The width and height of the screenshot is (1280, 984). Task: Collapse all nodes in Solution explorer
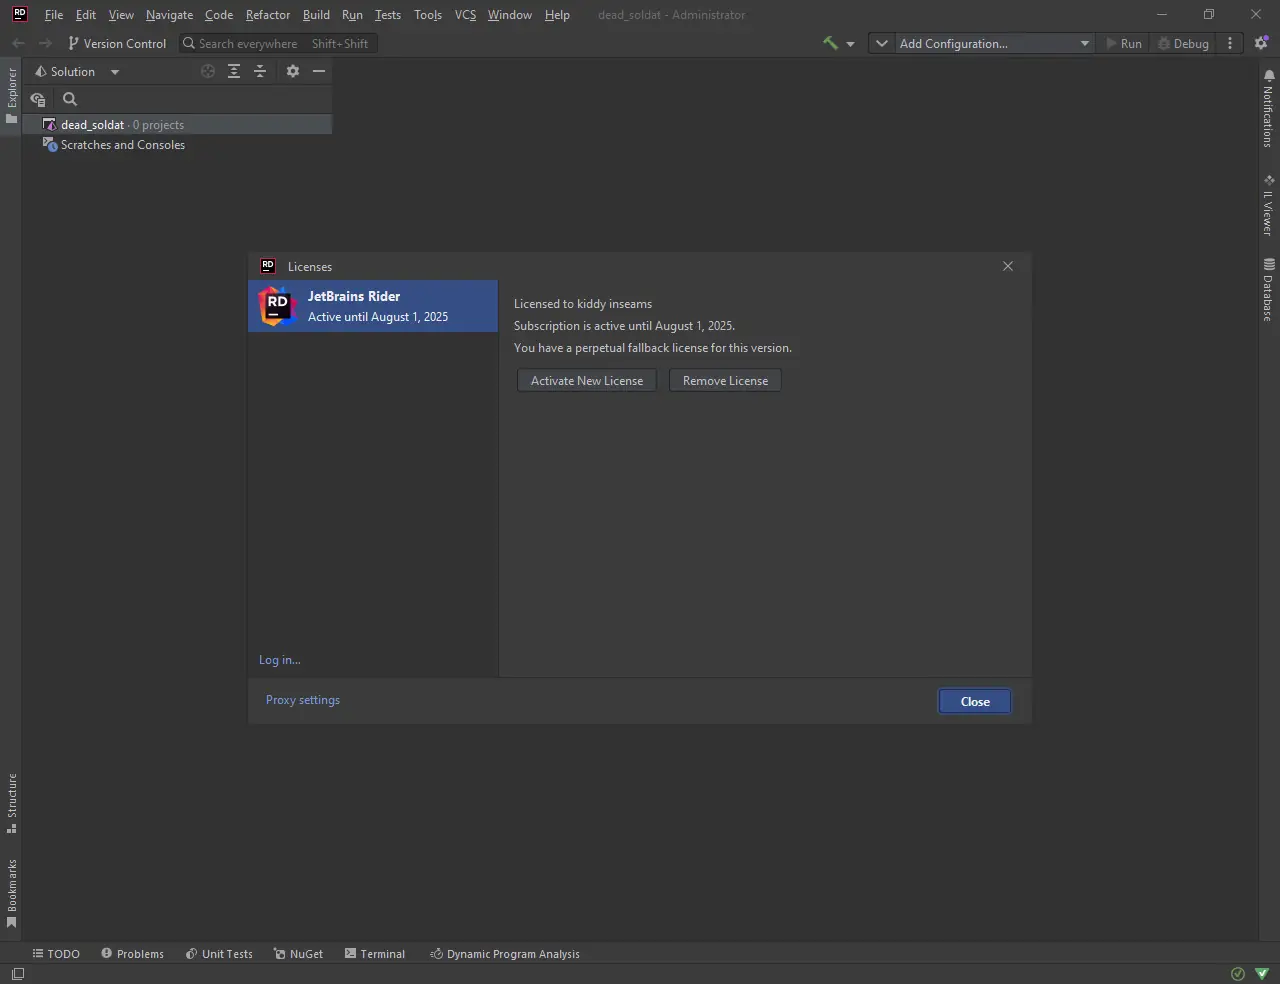(260, 71)
